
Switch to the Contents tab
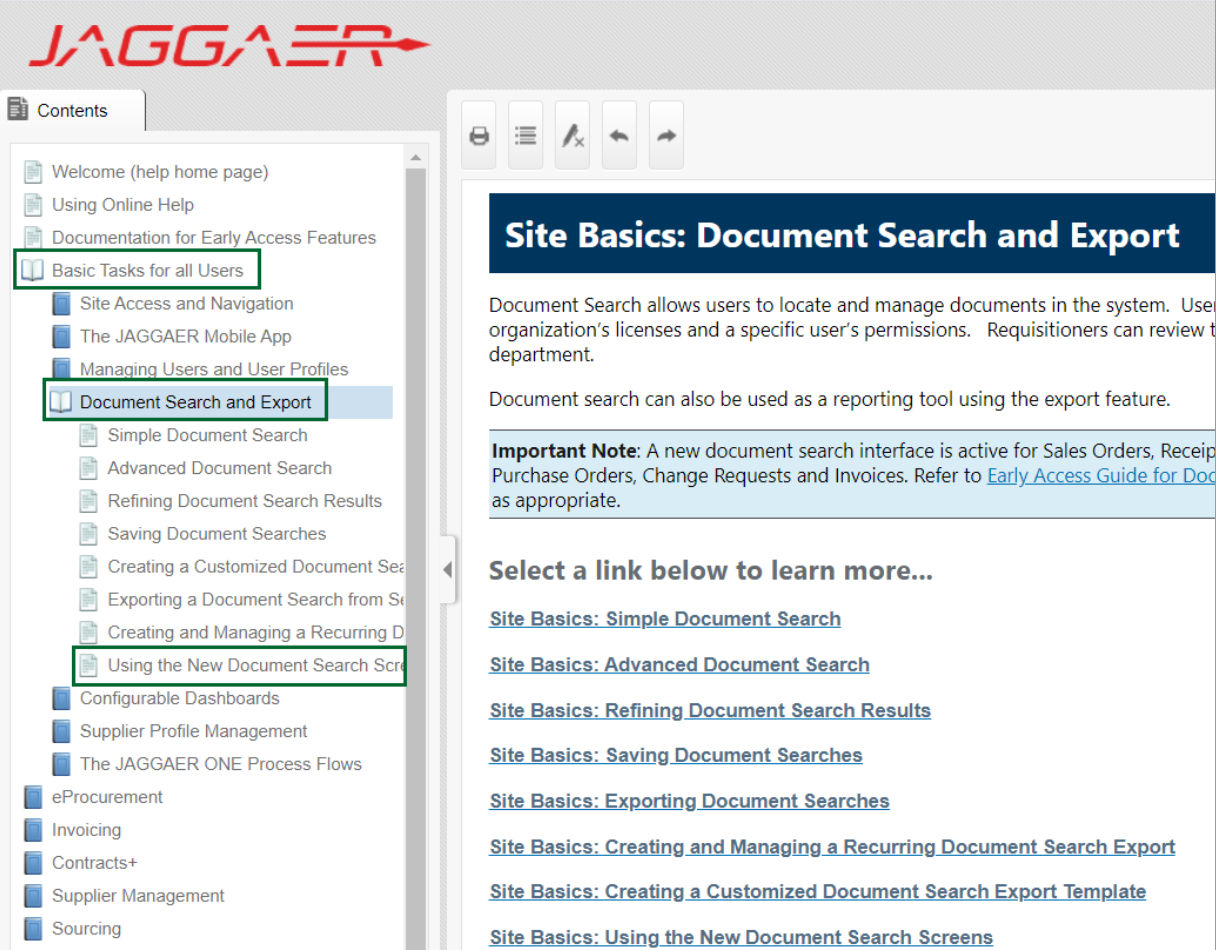tap(70, 110)
